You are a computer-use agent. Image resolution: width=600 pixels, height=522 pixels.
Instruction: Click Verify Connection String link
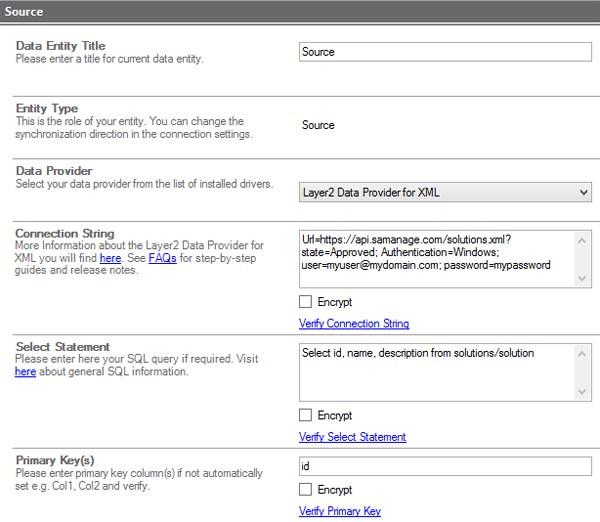click(x=353, y=323)
